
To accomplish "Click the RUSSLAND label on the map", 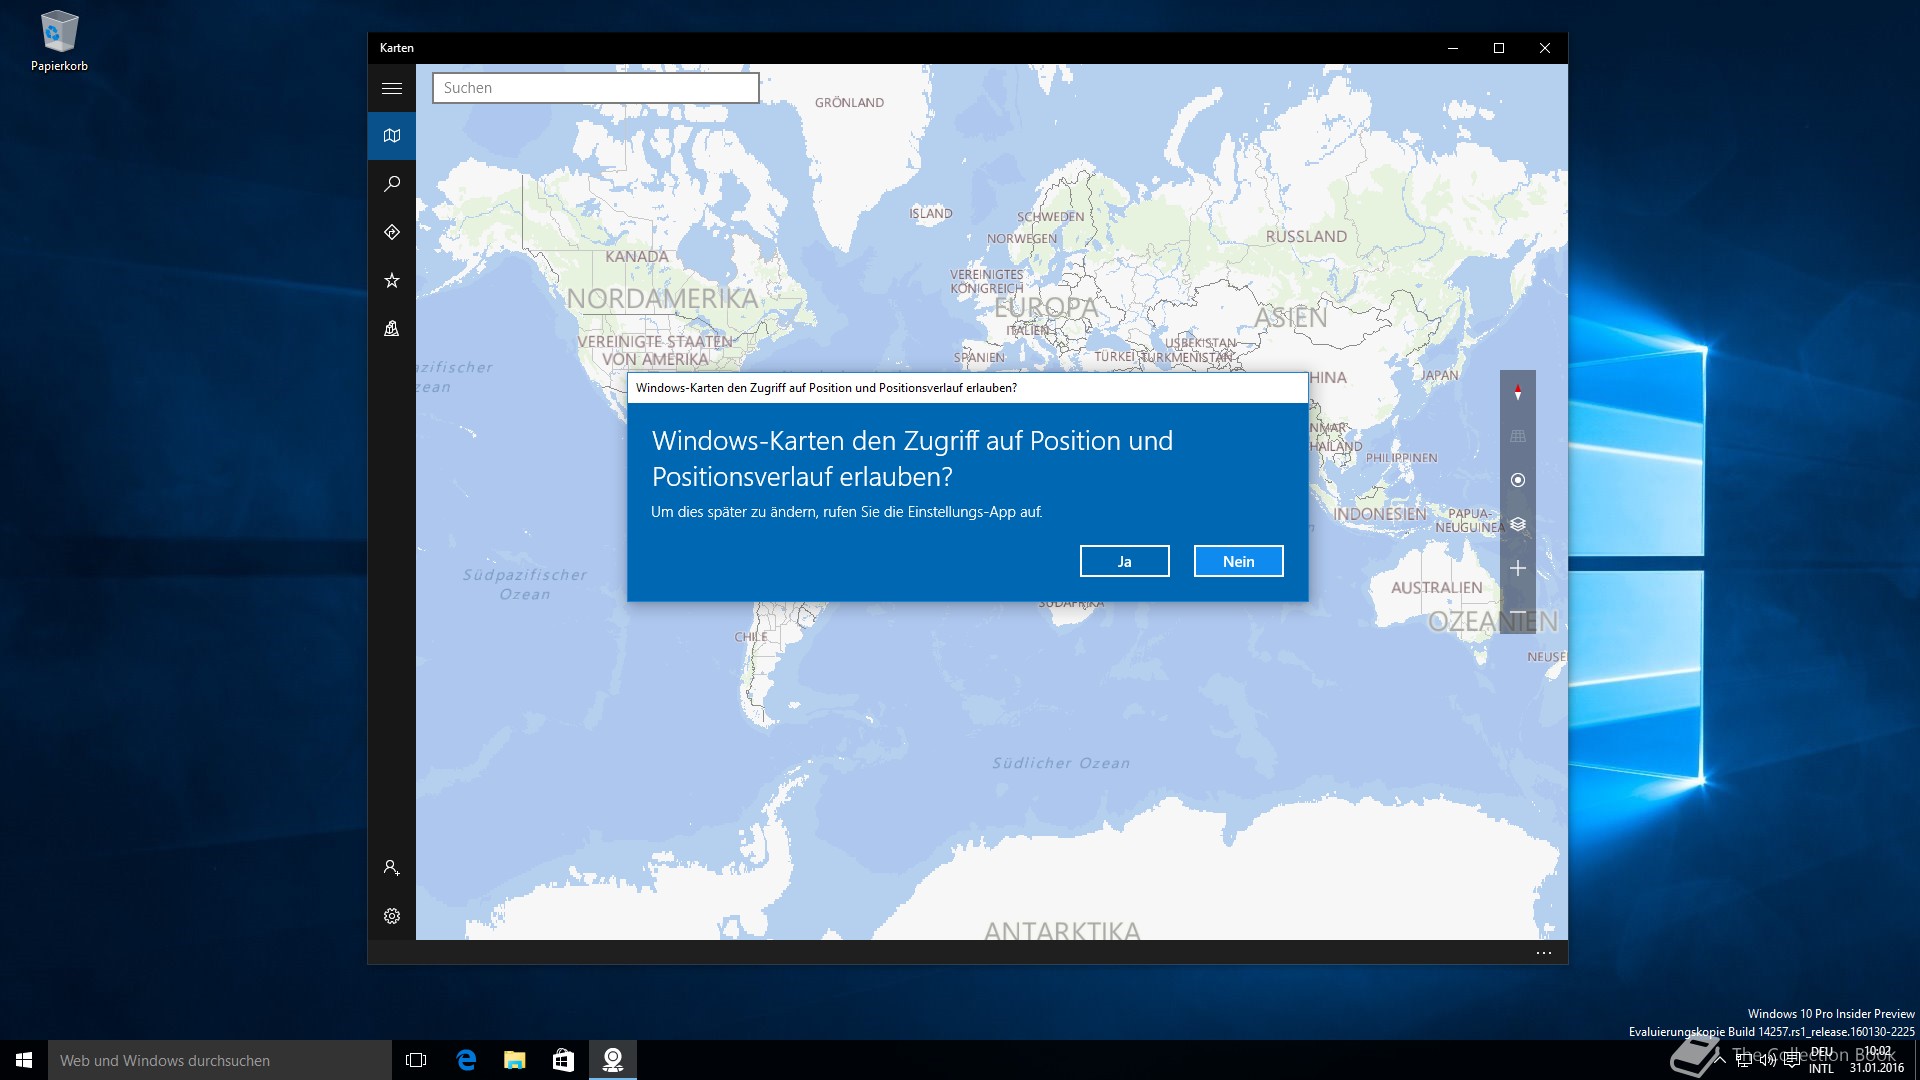I will click(1306, 237).
